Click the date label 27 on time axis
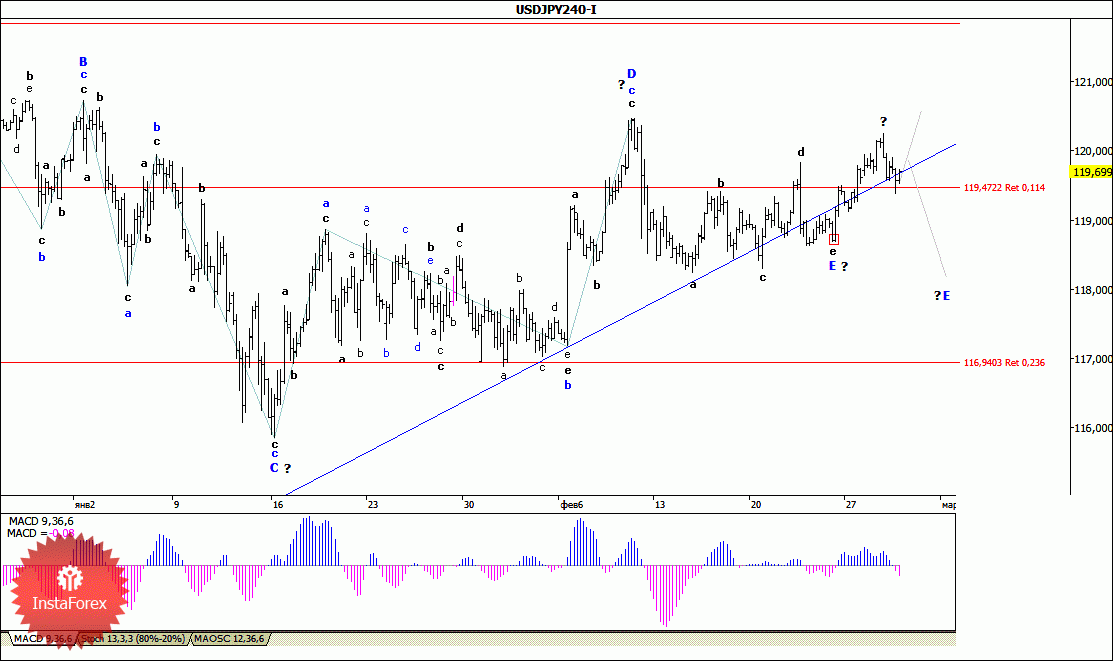1113x661 pixels. coord(850,505)
